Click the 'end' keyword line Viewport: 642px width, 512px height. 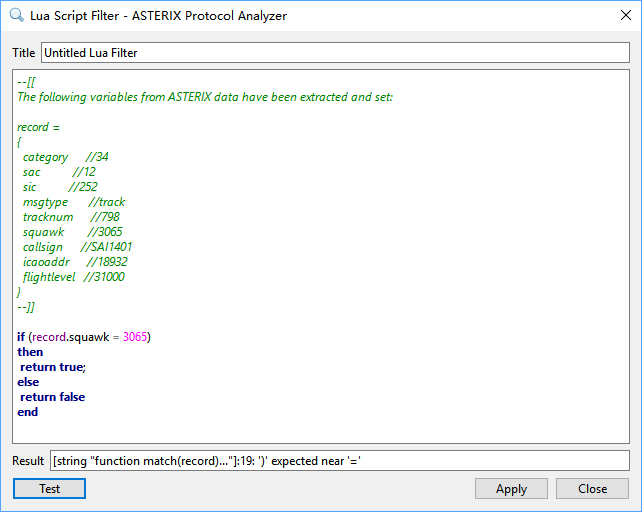click(27, 412)
